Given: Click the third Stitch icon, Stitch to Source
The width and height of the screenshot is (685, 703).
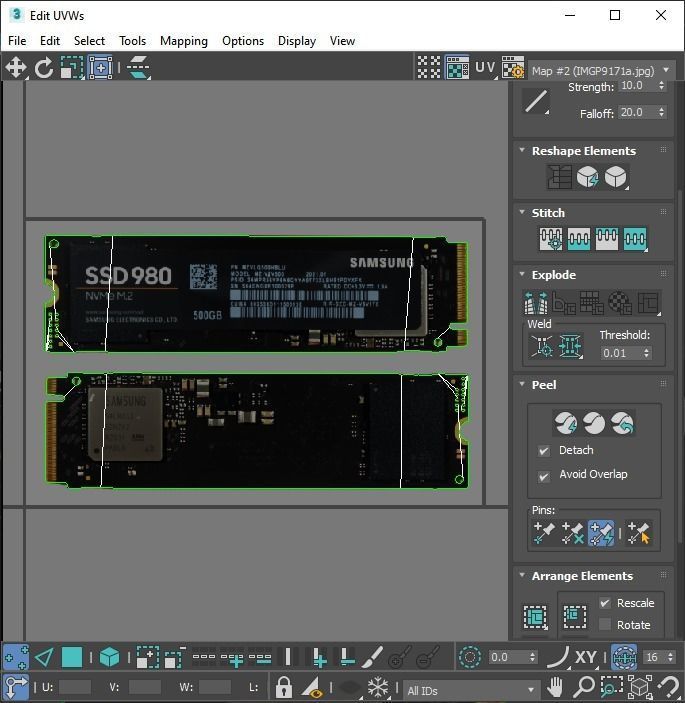Looking at the screenshot, I should click(x=607, y=239).
